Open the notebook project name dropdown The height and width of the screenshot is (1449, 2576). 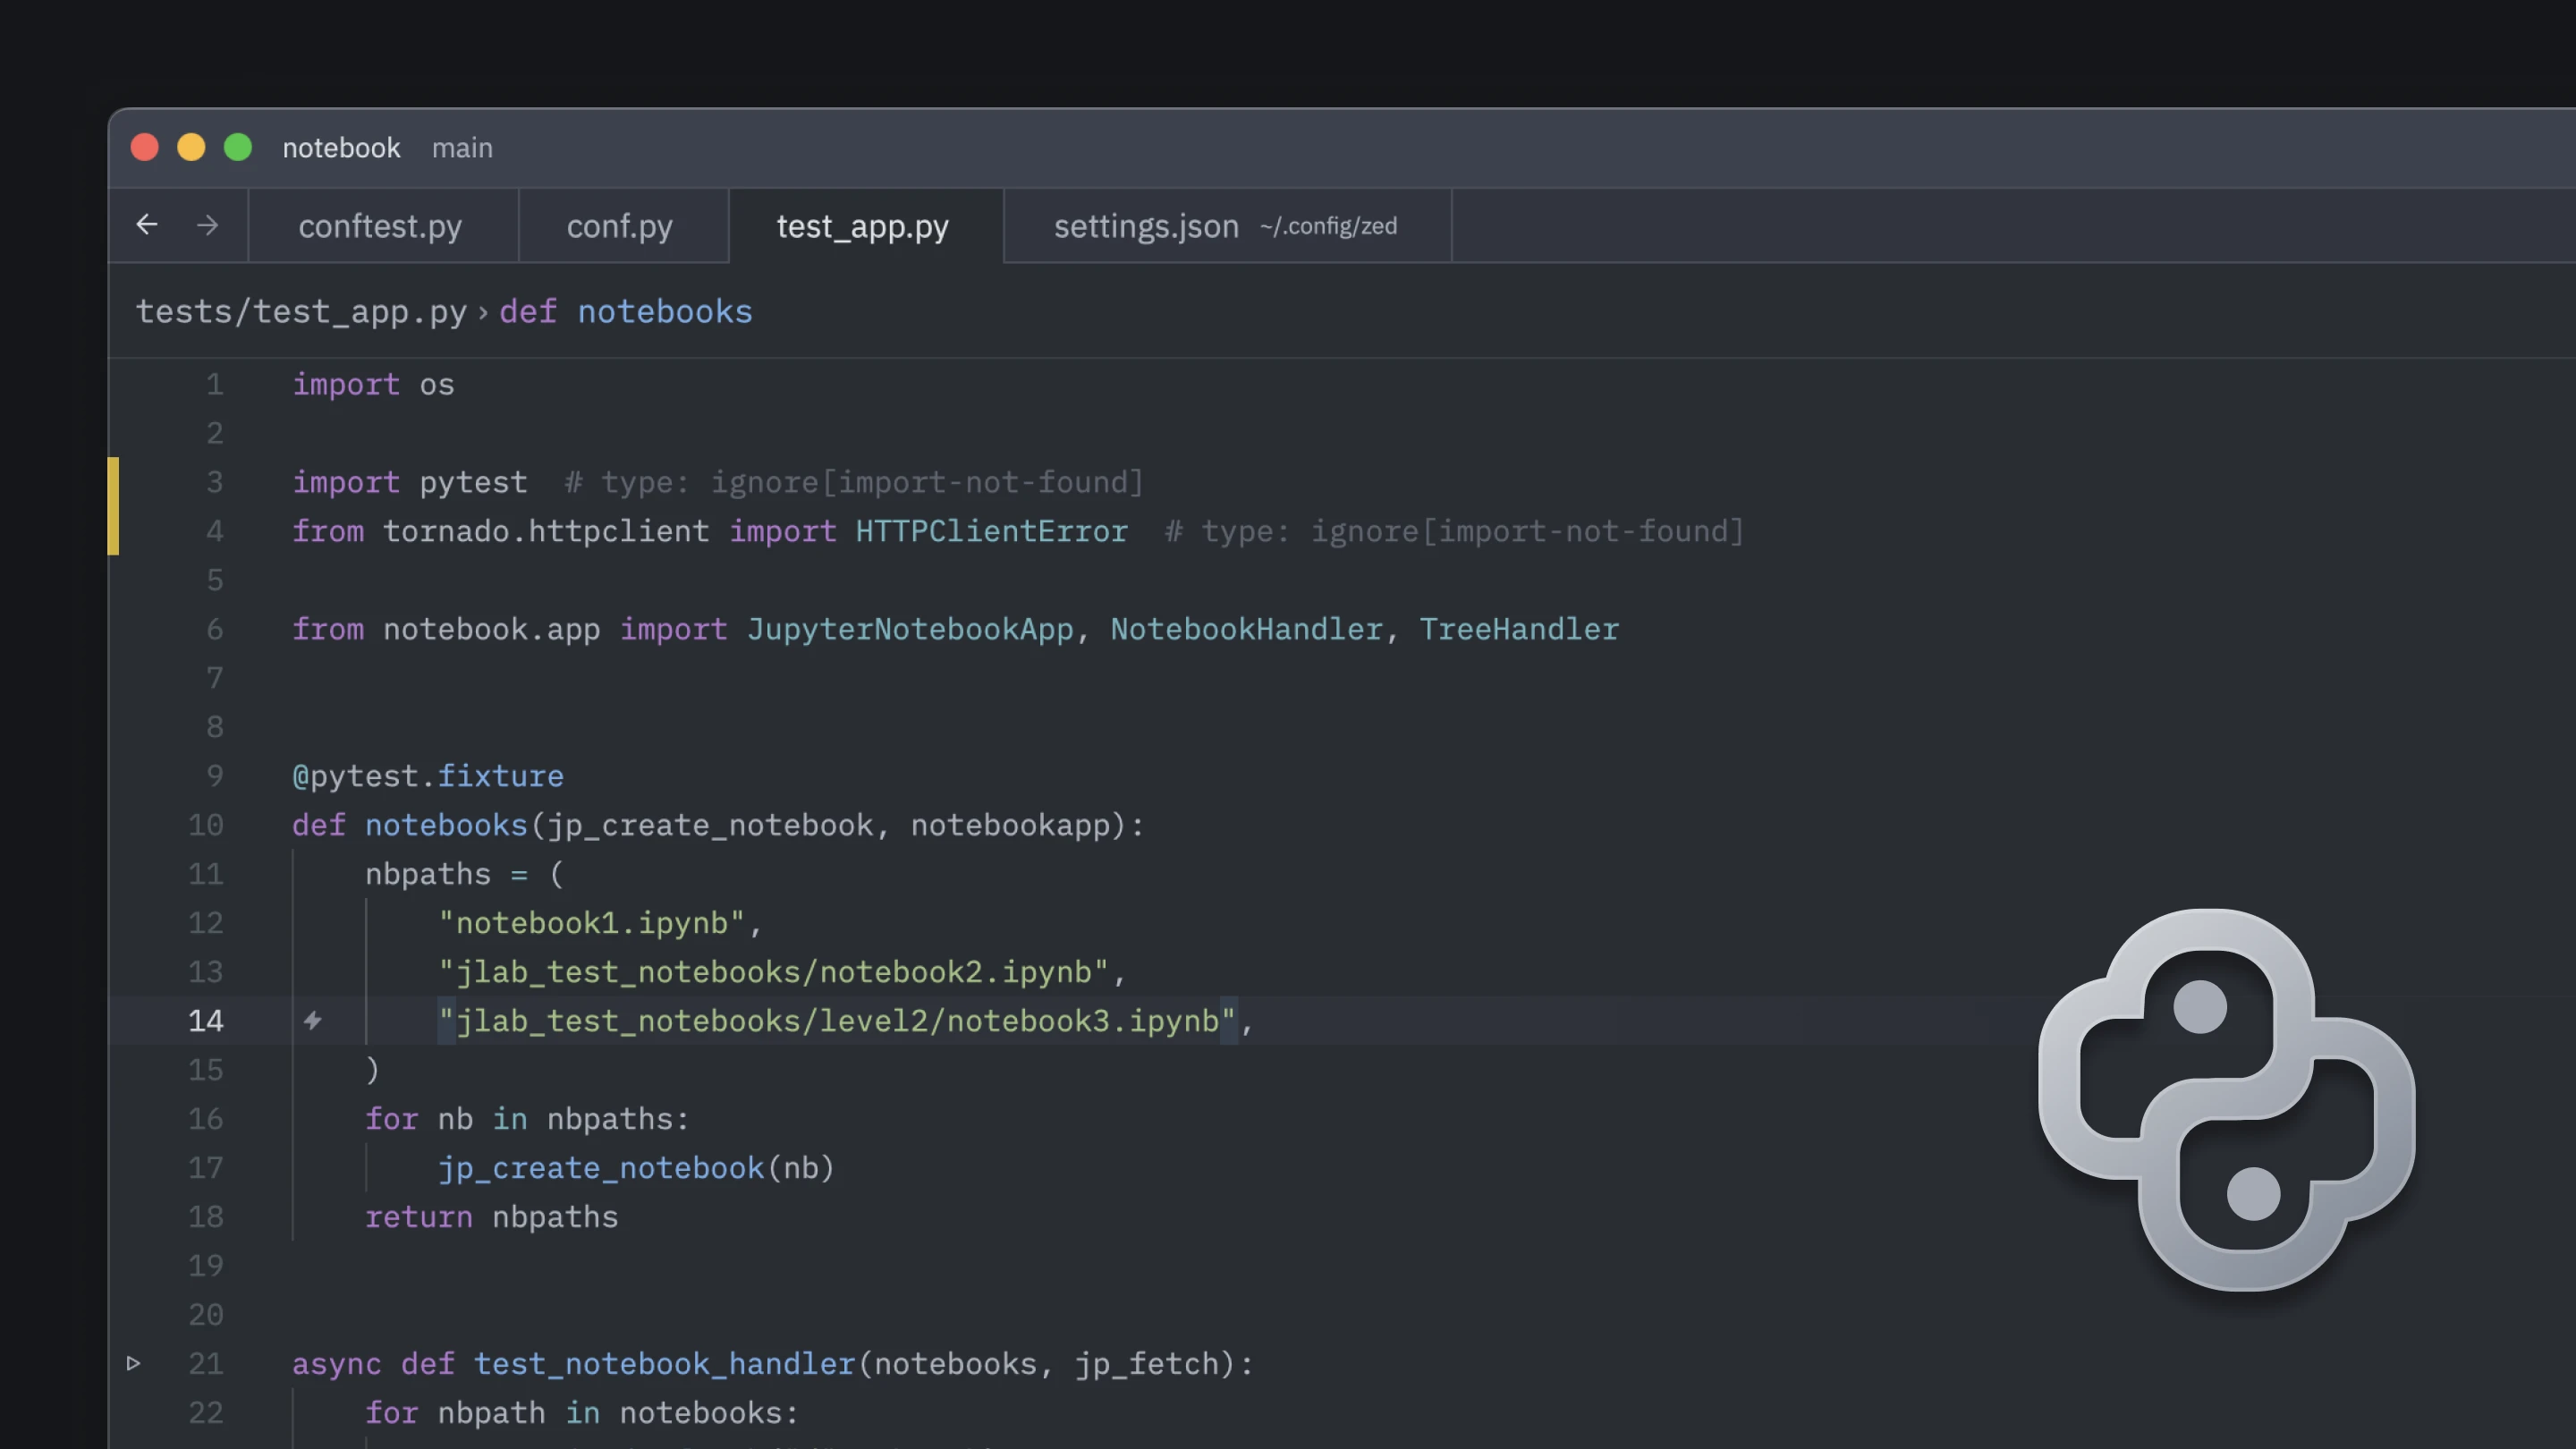point(341,148)
